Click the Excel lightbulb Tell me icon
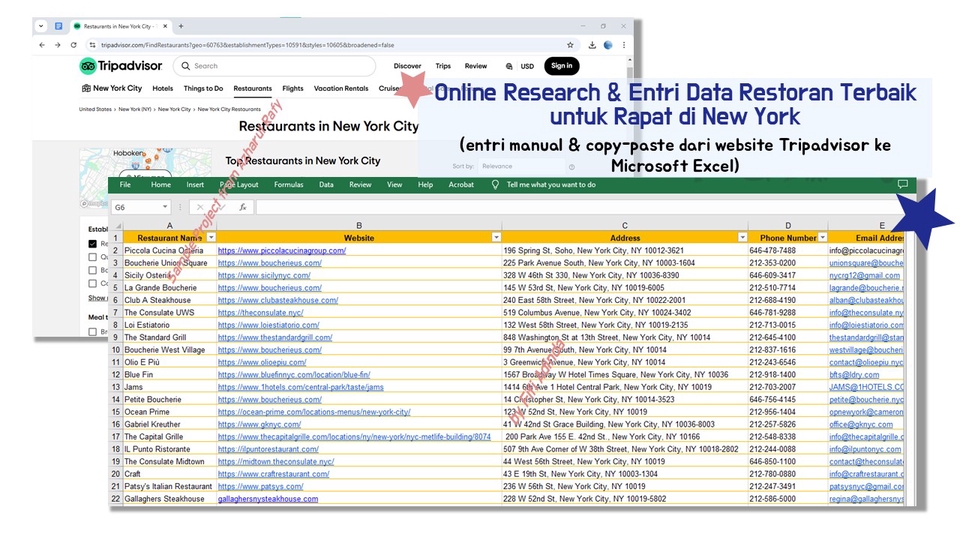The width and height of the screenshot is (960, 540). point(495,184)
